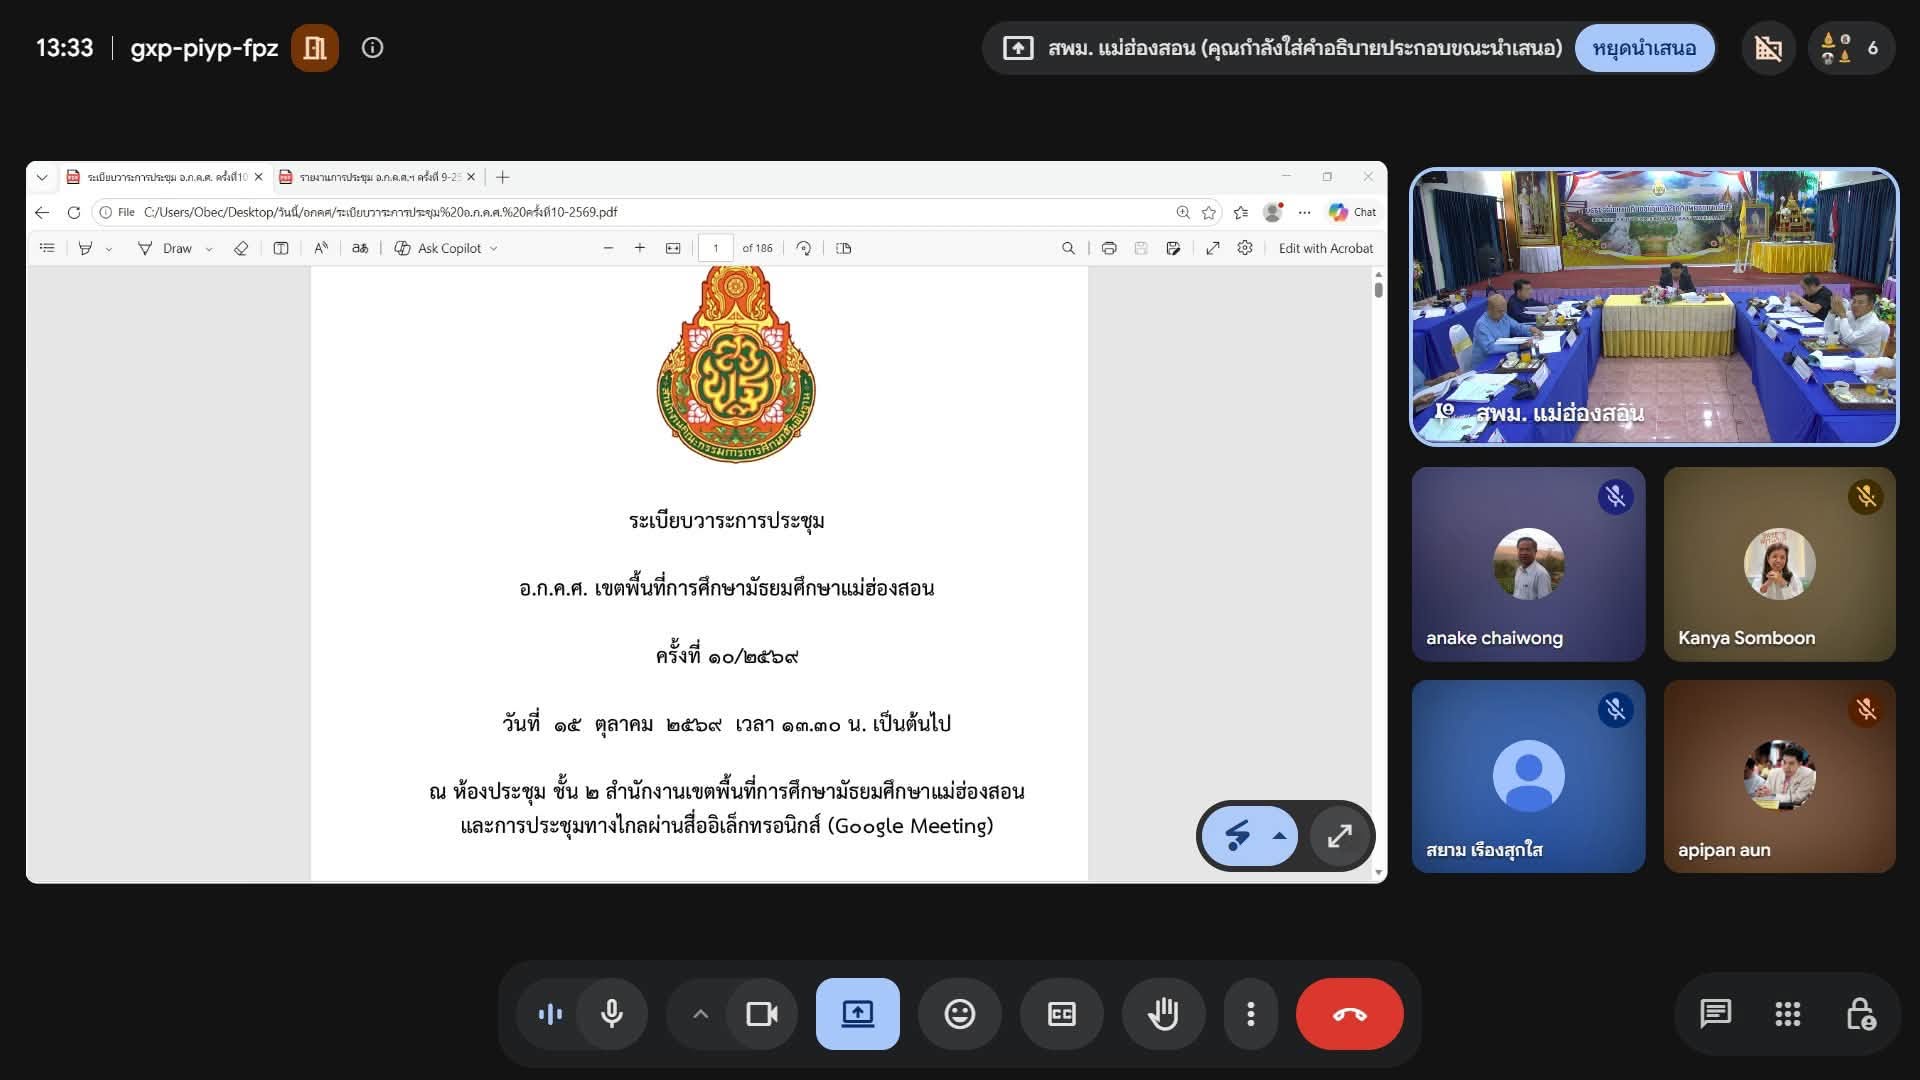Expand the presentation diagonal arrows button
The image size is (1920, 1080).
pos(1340,836)
